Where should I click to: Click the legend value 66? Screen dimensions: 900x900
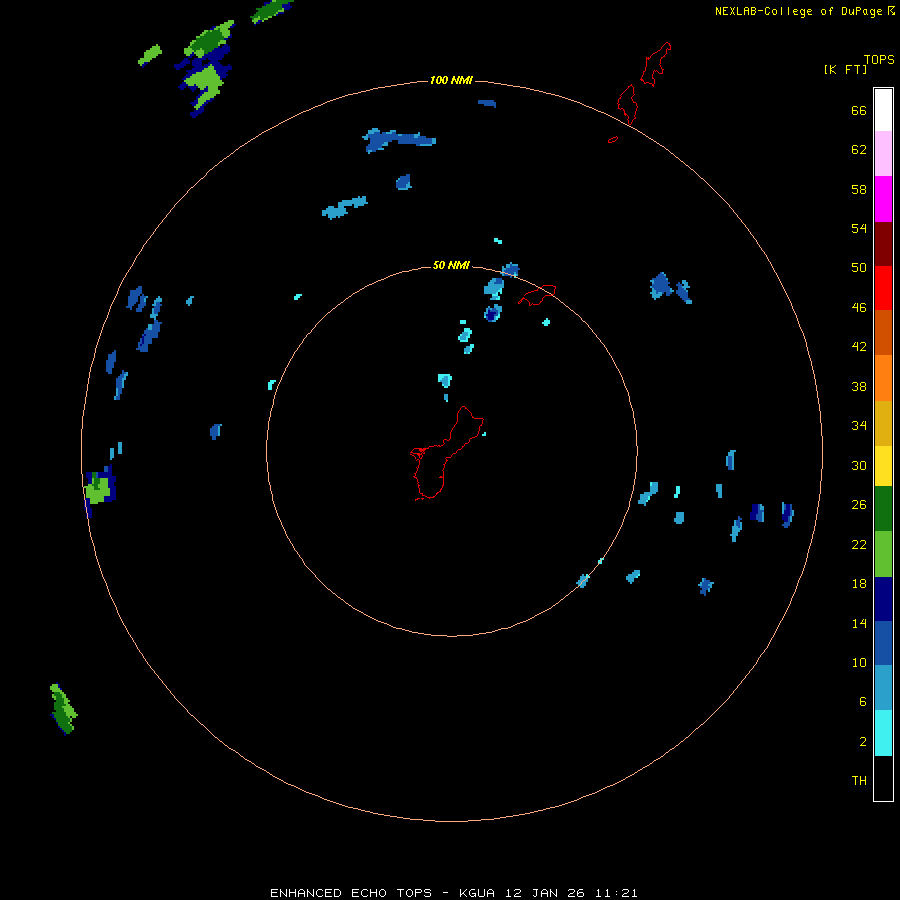coord(859,110)
